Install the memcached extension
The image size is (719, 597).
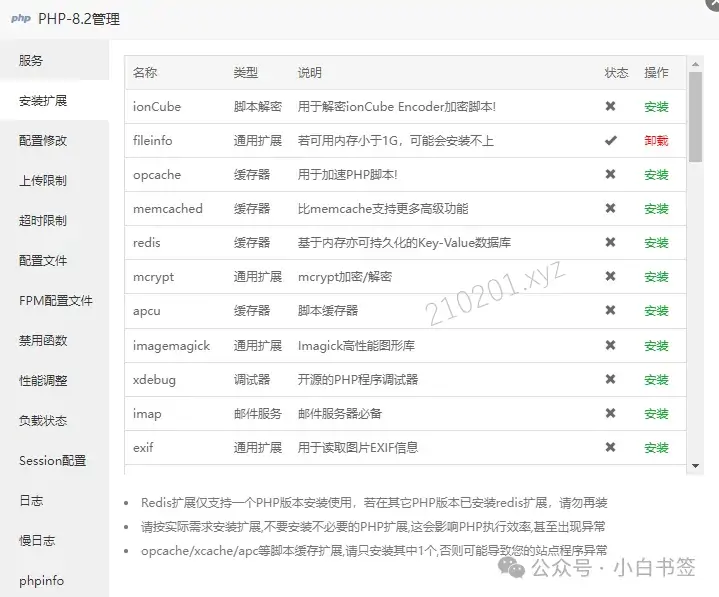[x=656, y=209]
